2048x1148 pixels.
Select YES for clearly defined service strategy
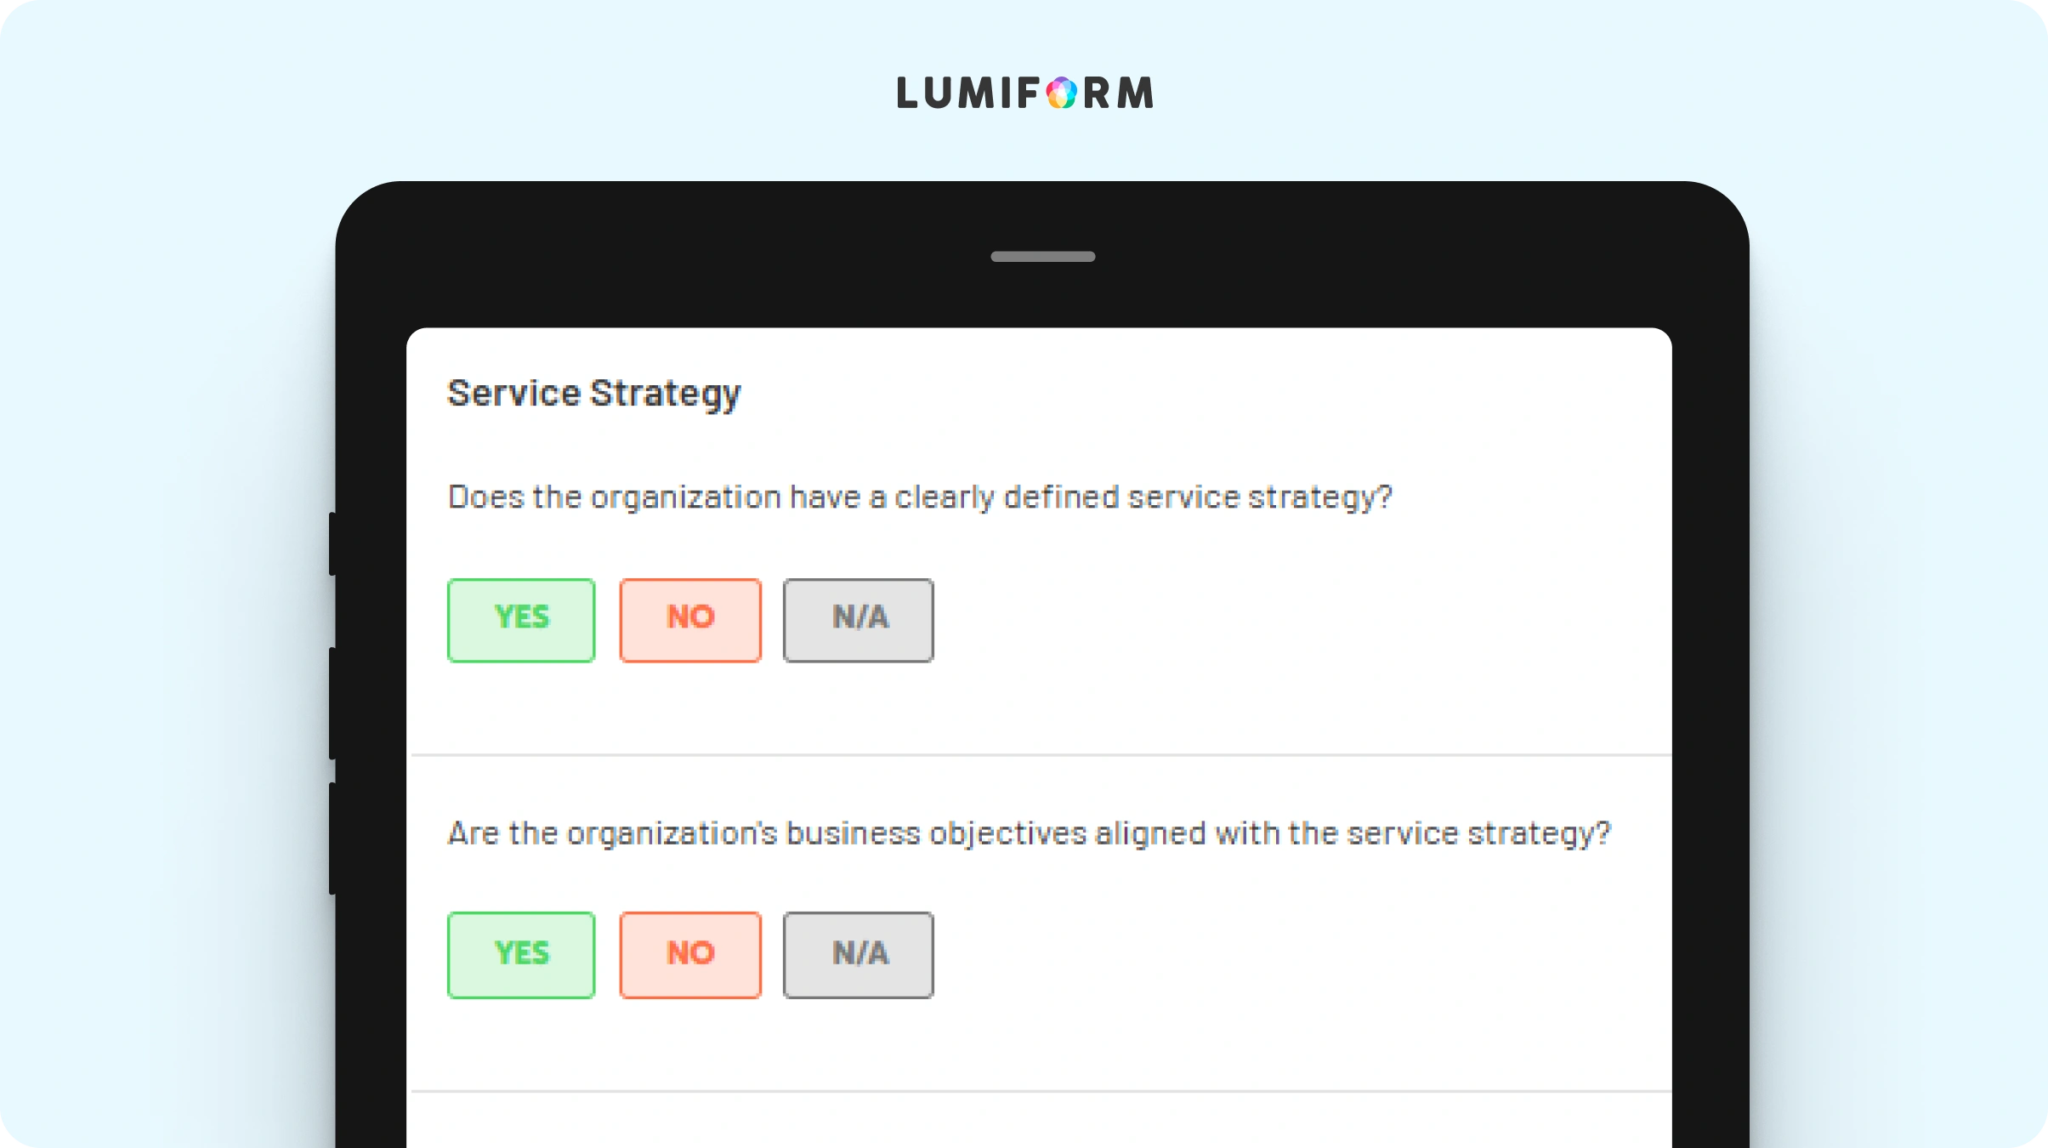(x=521, y=620)
